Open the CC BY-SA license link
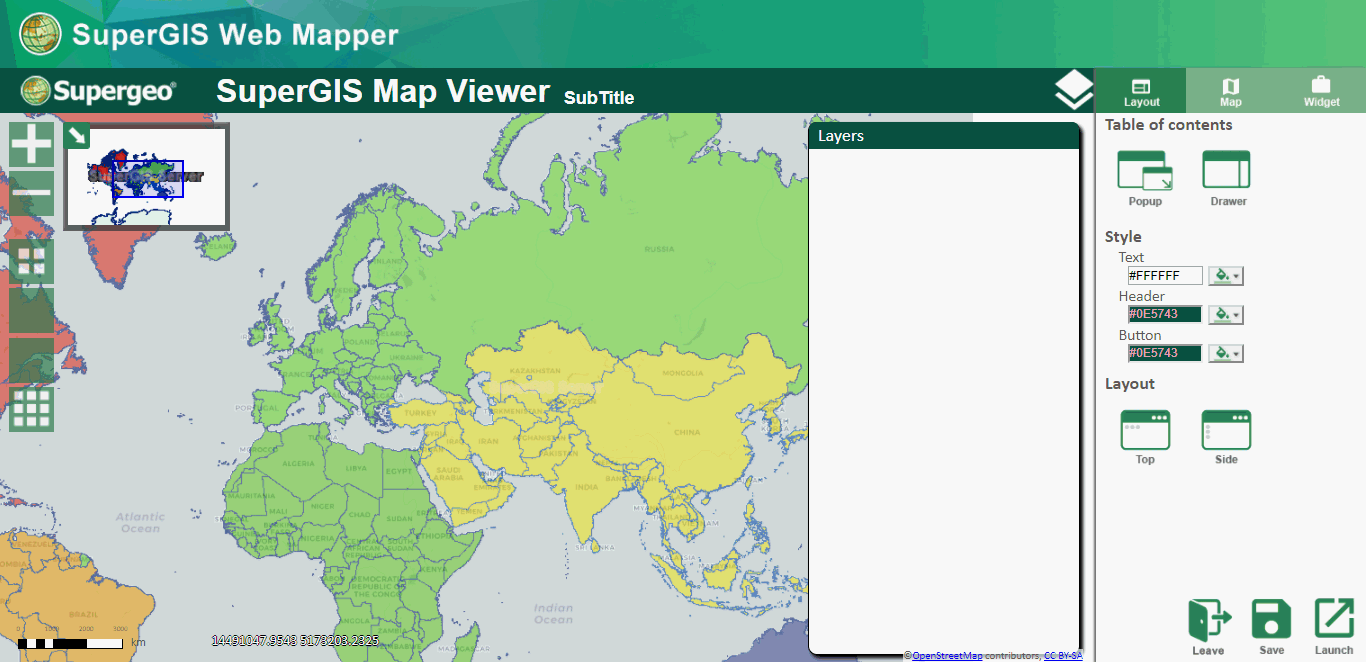 (x=1063, y=656)
